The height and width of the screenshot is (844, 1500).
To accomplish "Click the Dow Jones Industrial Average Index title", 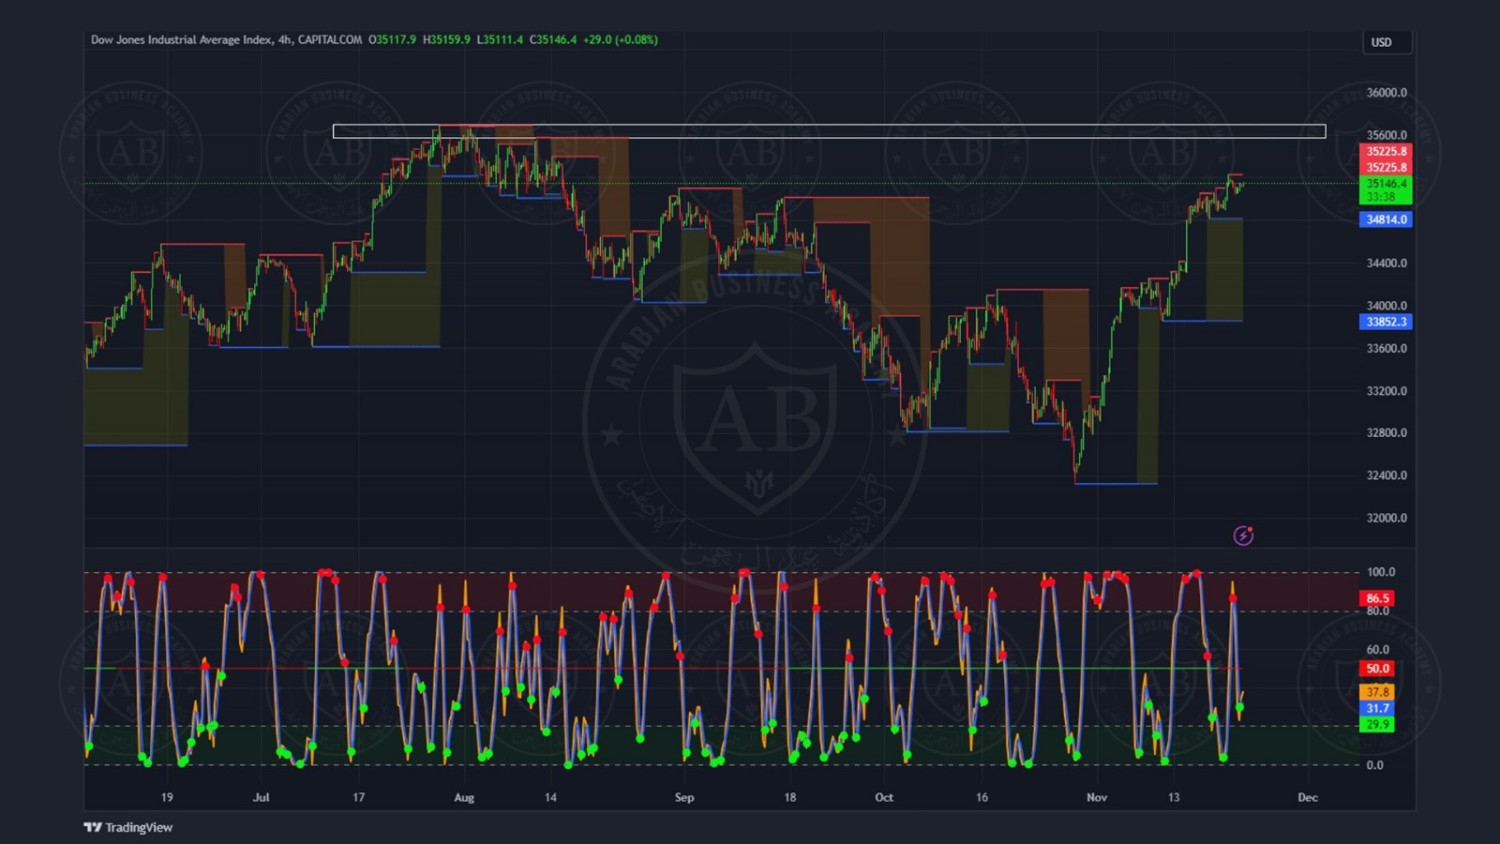I will click(181, 40).
